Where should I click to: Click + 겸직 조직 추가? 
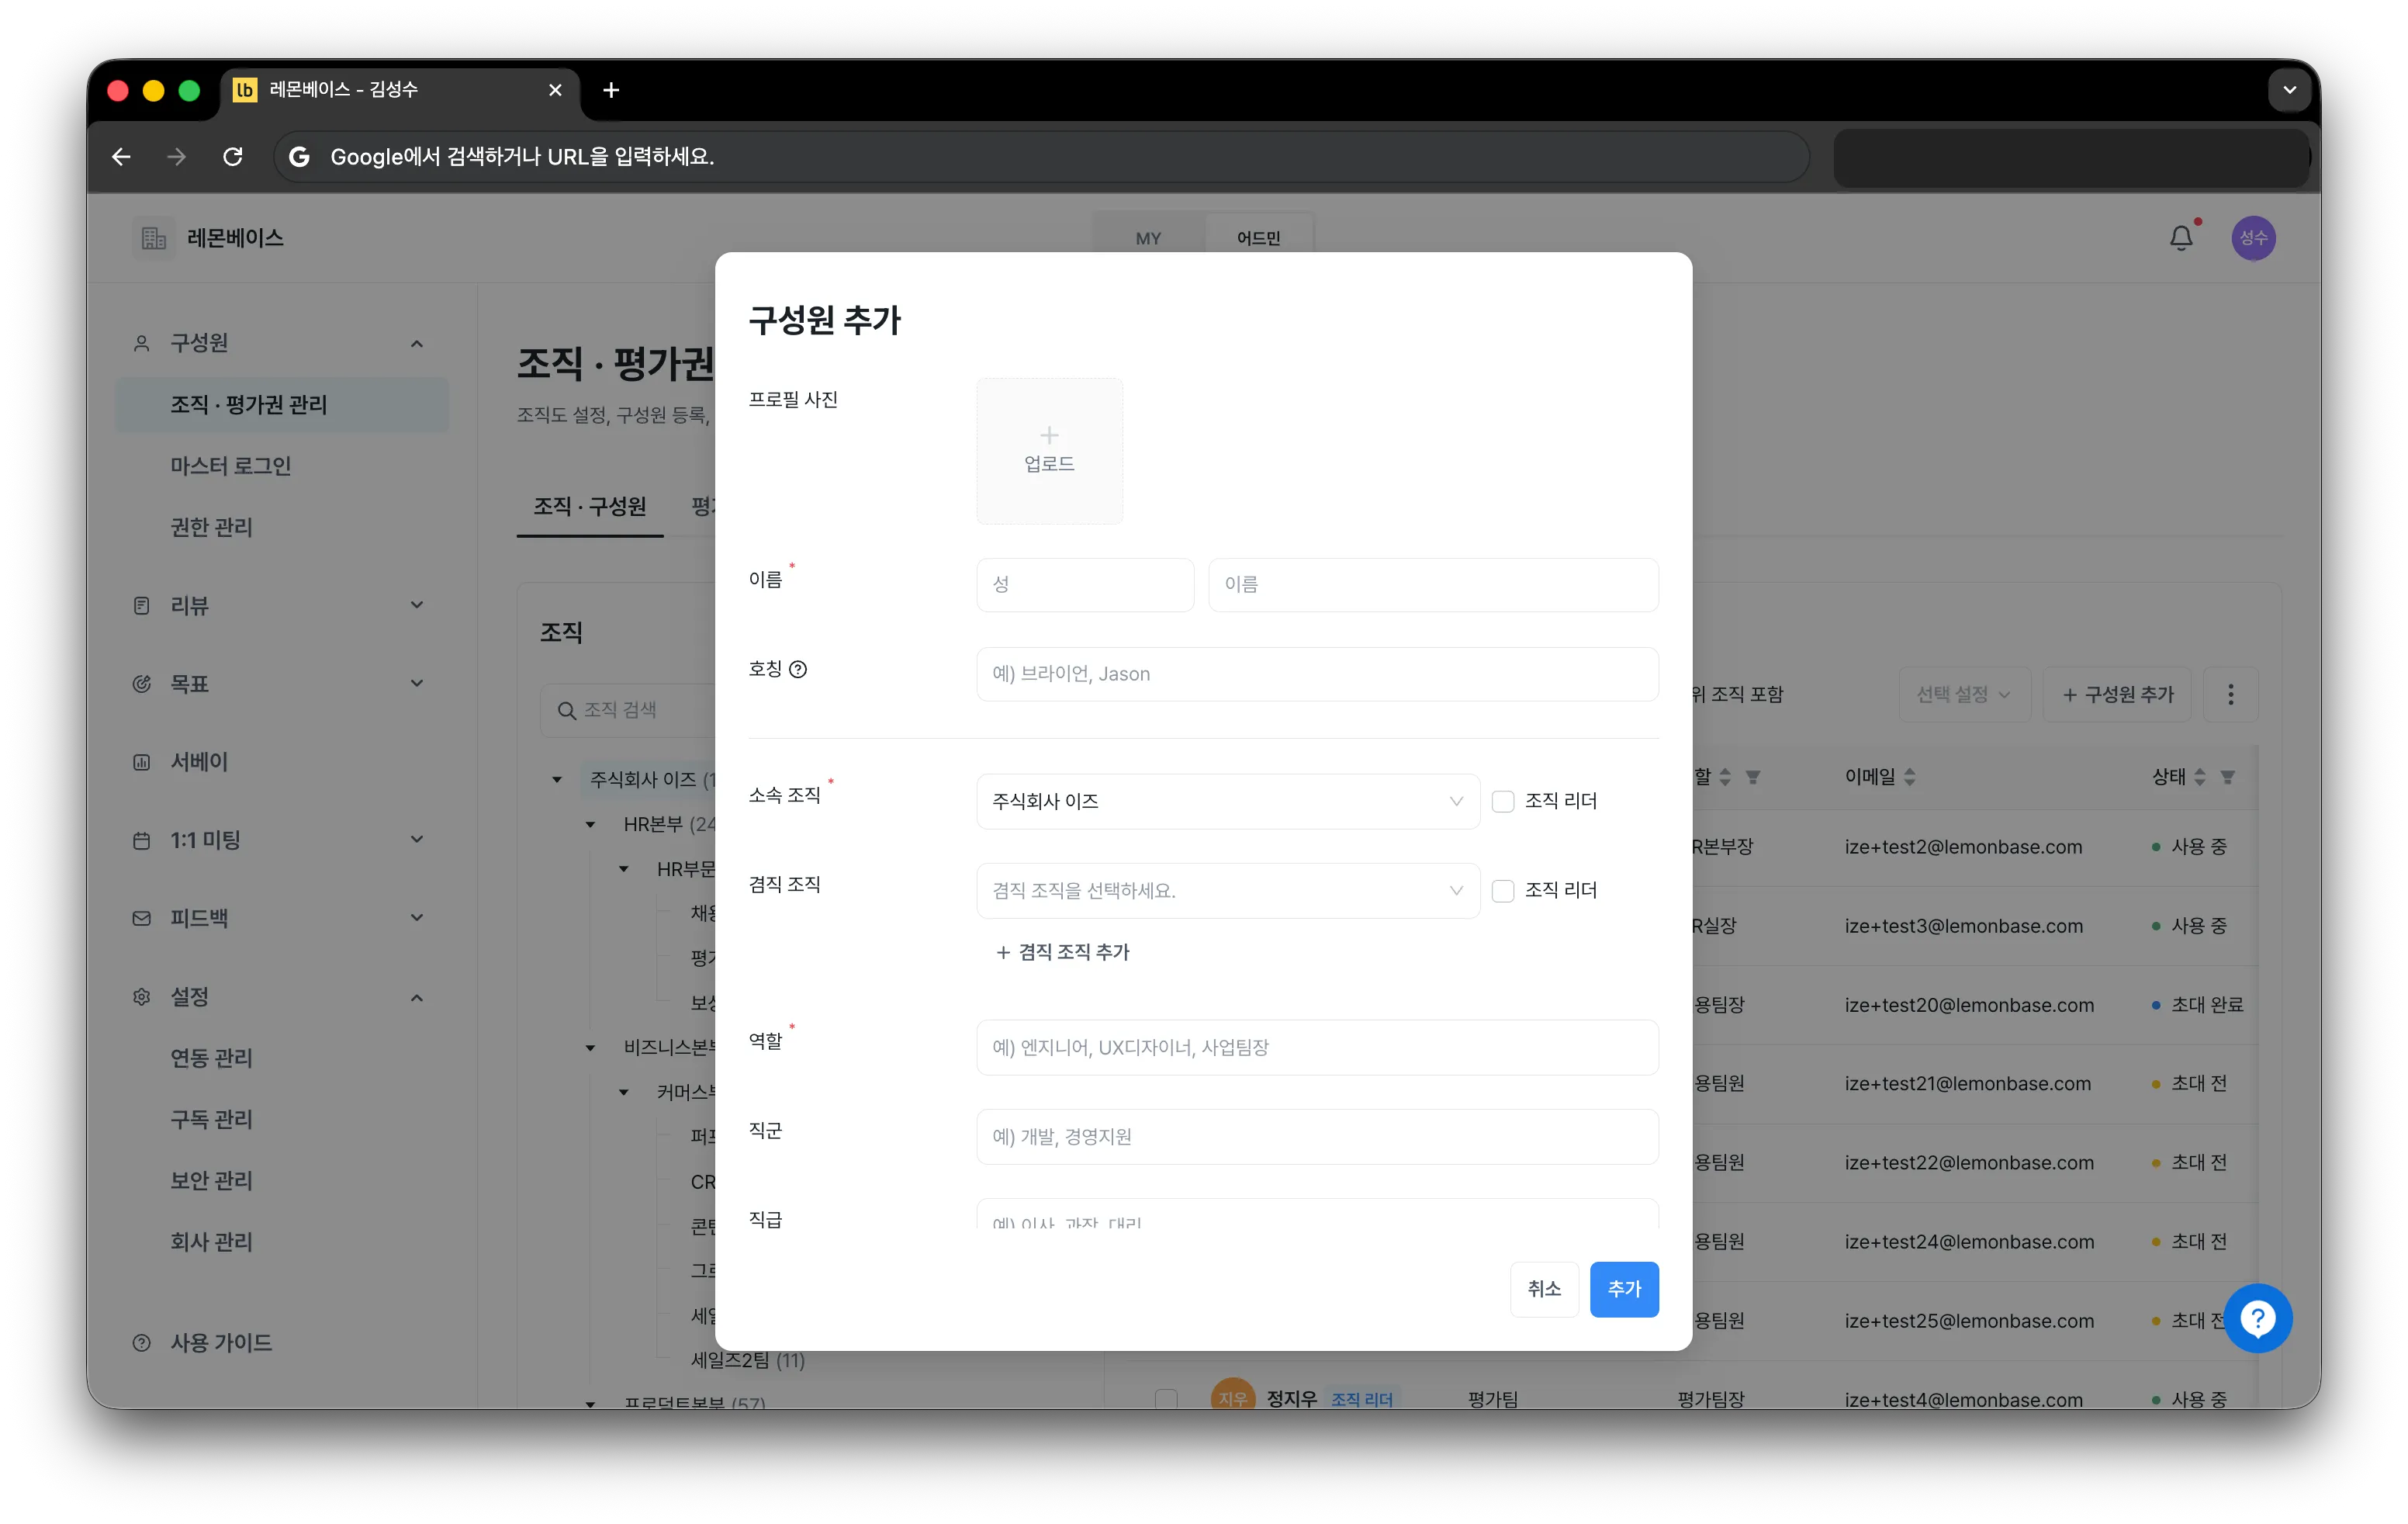[x=1062, y=952]
